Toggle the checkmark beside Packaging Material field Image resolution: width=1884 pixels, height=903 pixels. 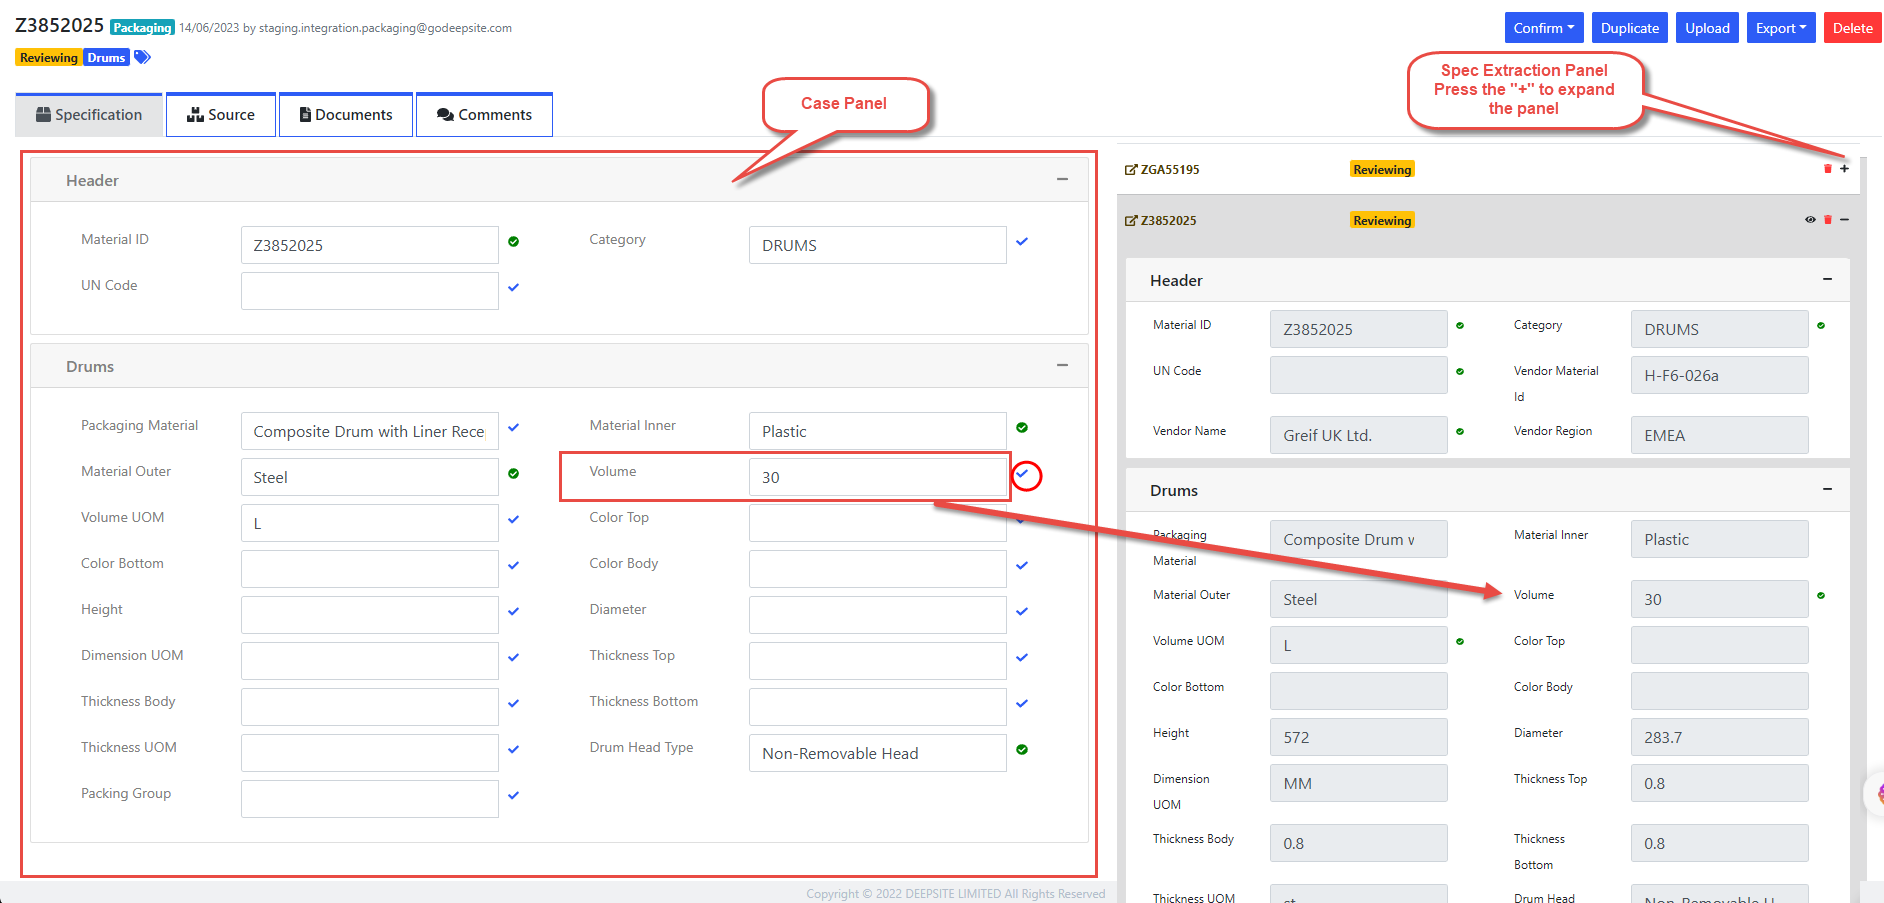click(513, 428)
